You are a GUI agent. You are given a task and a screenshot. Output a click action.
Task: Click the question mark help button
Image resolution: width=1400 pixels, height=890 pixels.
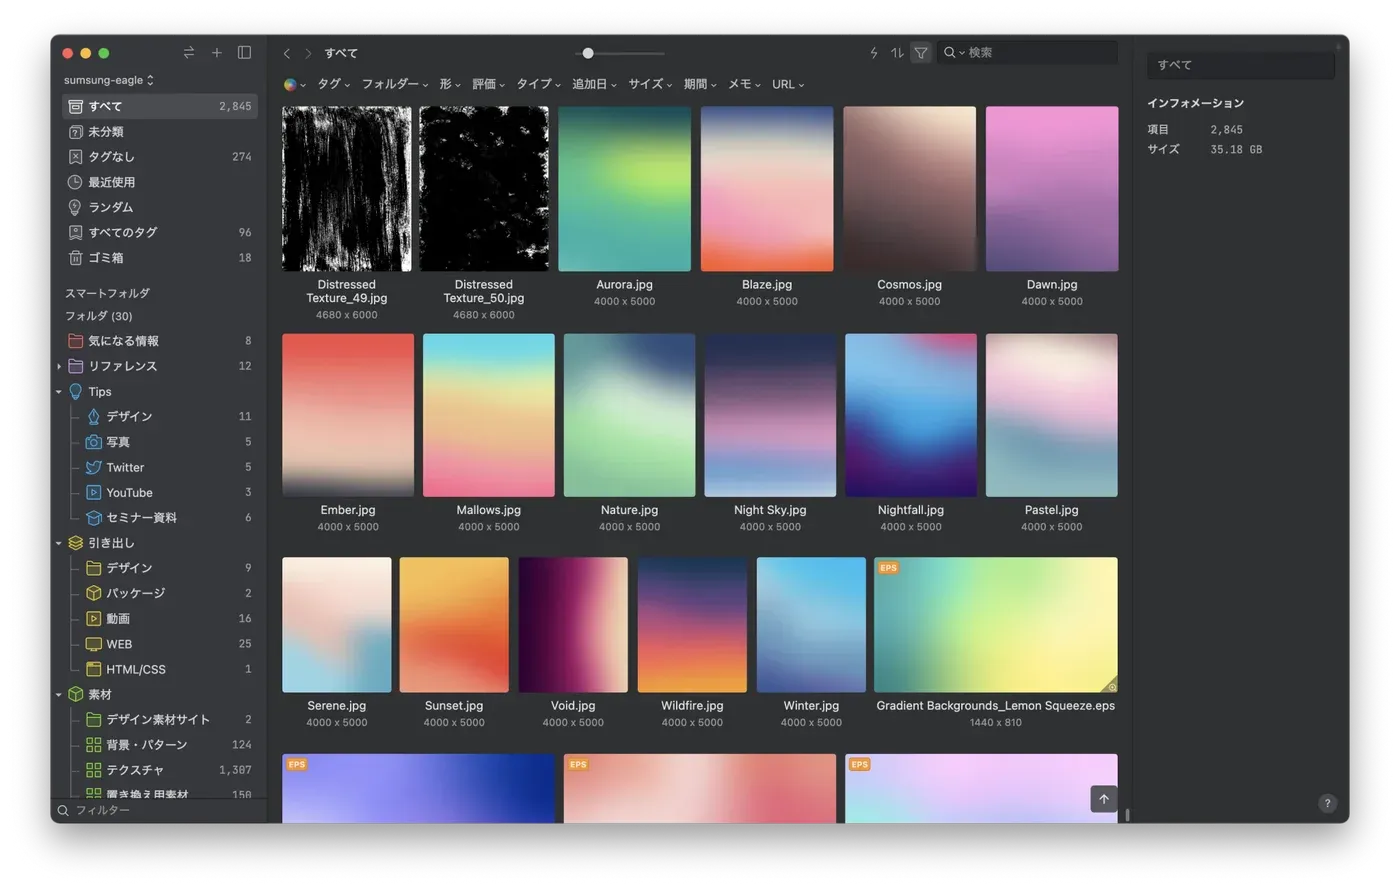[1327, 803]
